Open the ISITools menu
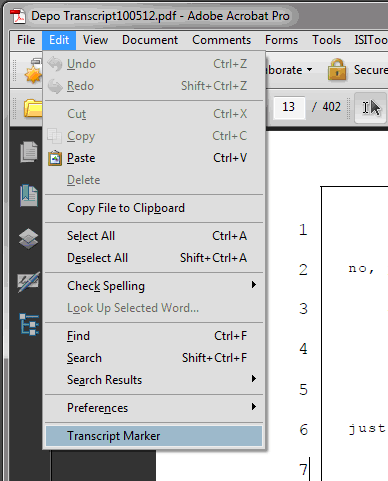This screenshot has height=481, width=388. 371,40
